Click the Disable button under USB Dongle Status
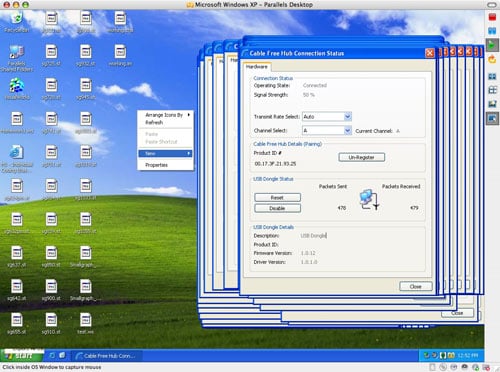The image size is (500, 372). pos(277,208)
